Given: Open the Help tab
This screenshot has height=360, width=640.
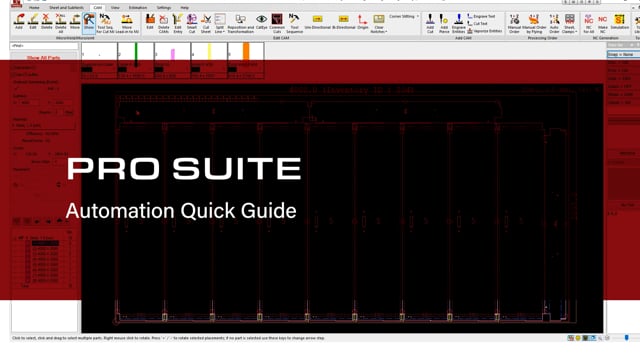Looking at the screenshot, I should [x=184, y=8].
